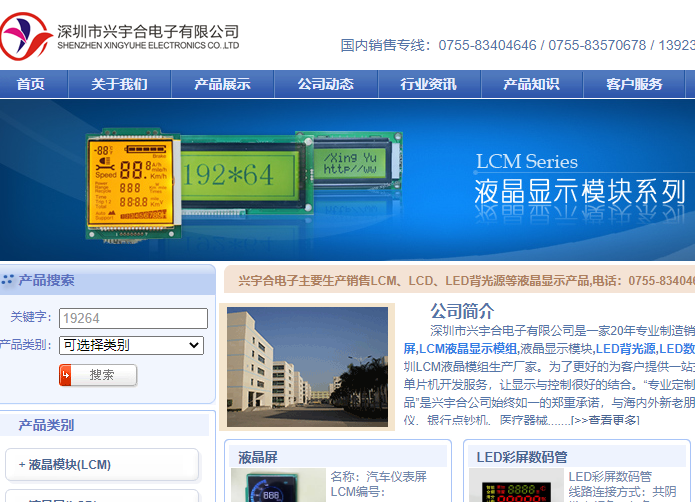Click the 公司简介 heading
695x502 pixels.
[x=462, y=311]
